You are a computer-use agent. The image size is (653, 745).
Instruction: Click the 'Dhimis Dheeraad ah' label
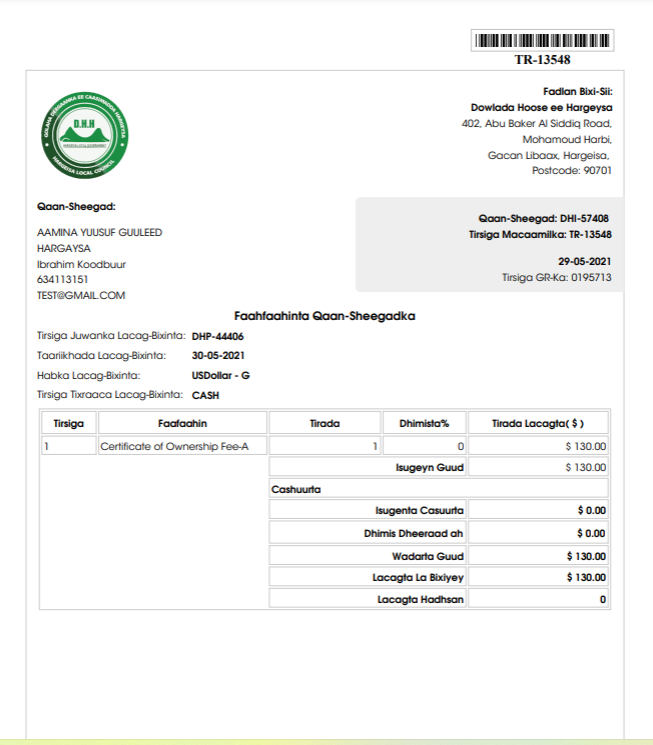413,533
